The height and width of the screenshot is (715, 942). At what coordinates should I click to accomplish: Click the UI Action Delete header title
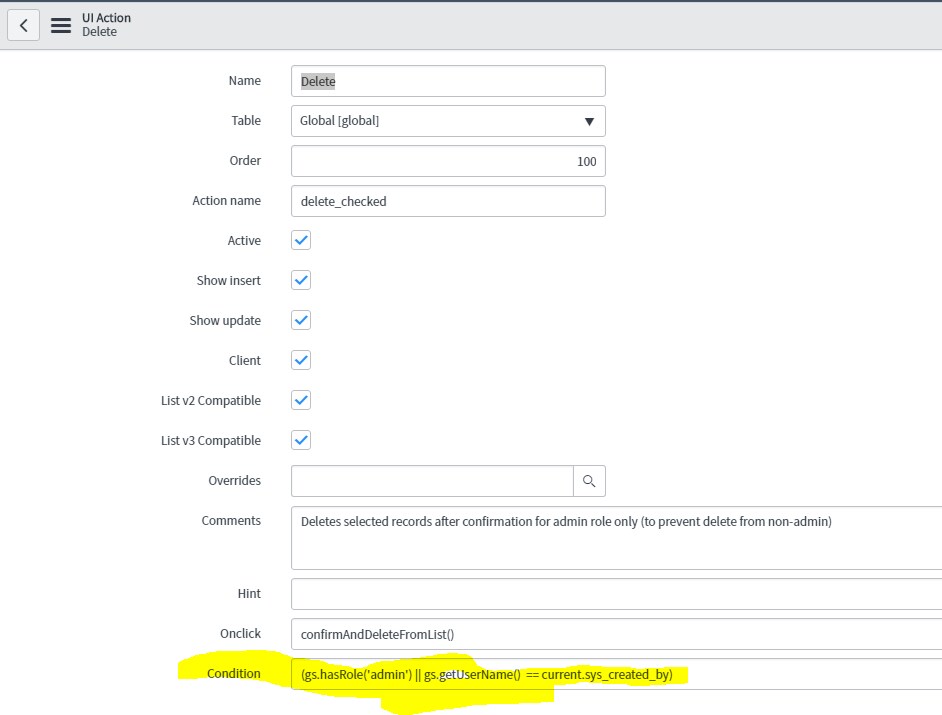point(106,25)
